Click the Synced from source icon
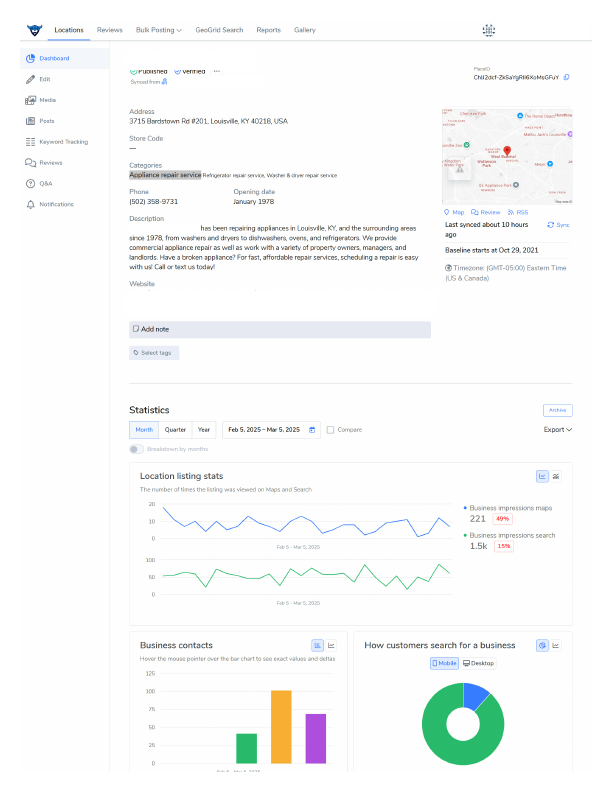 tap(164, 82)
